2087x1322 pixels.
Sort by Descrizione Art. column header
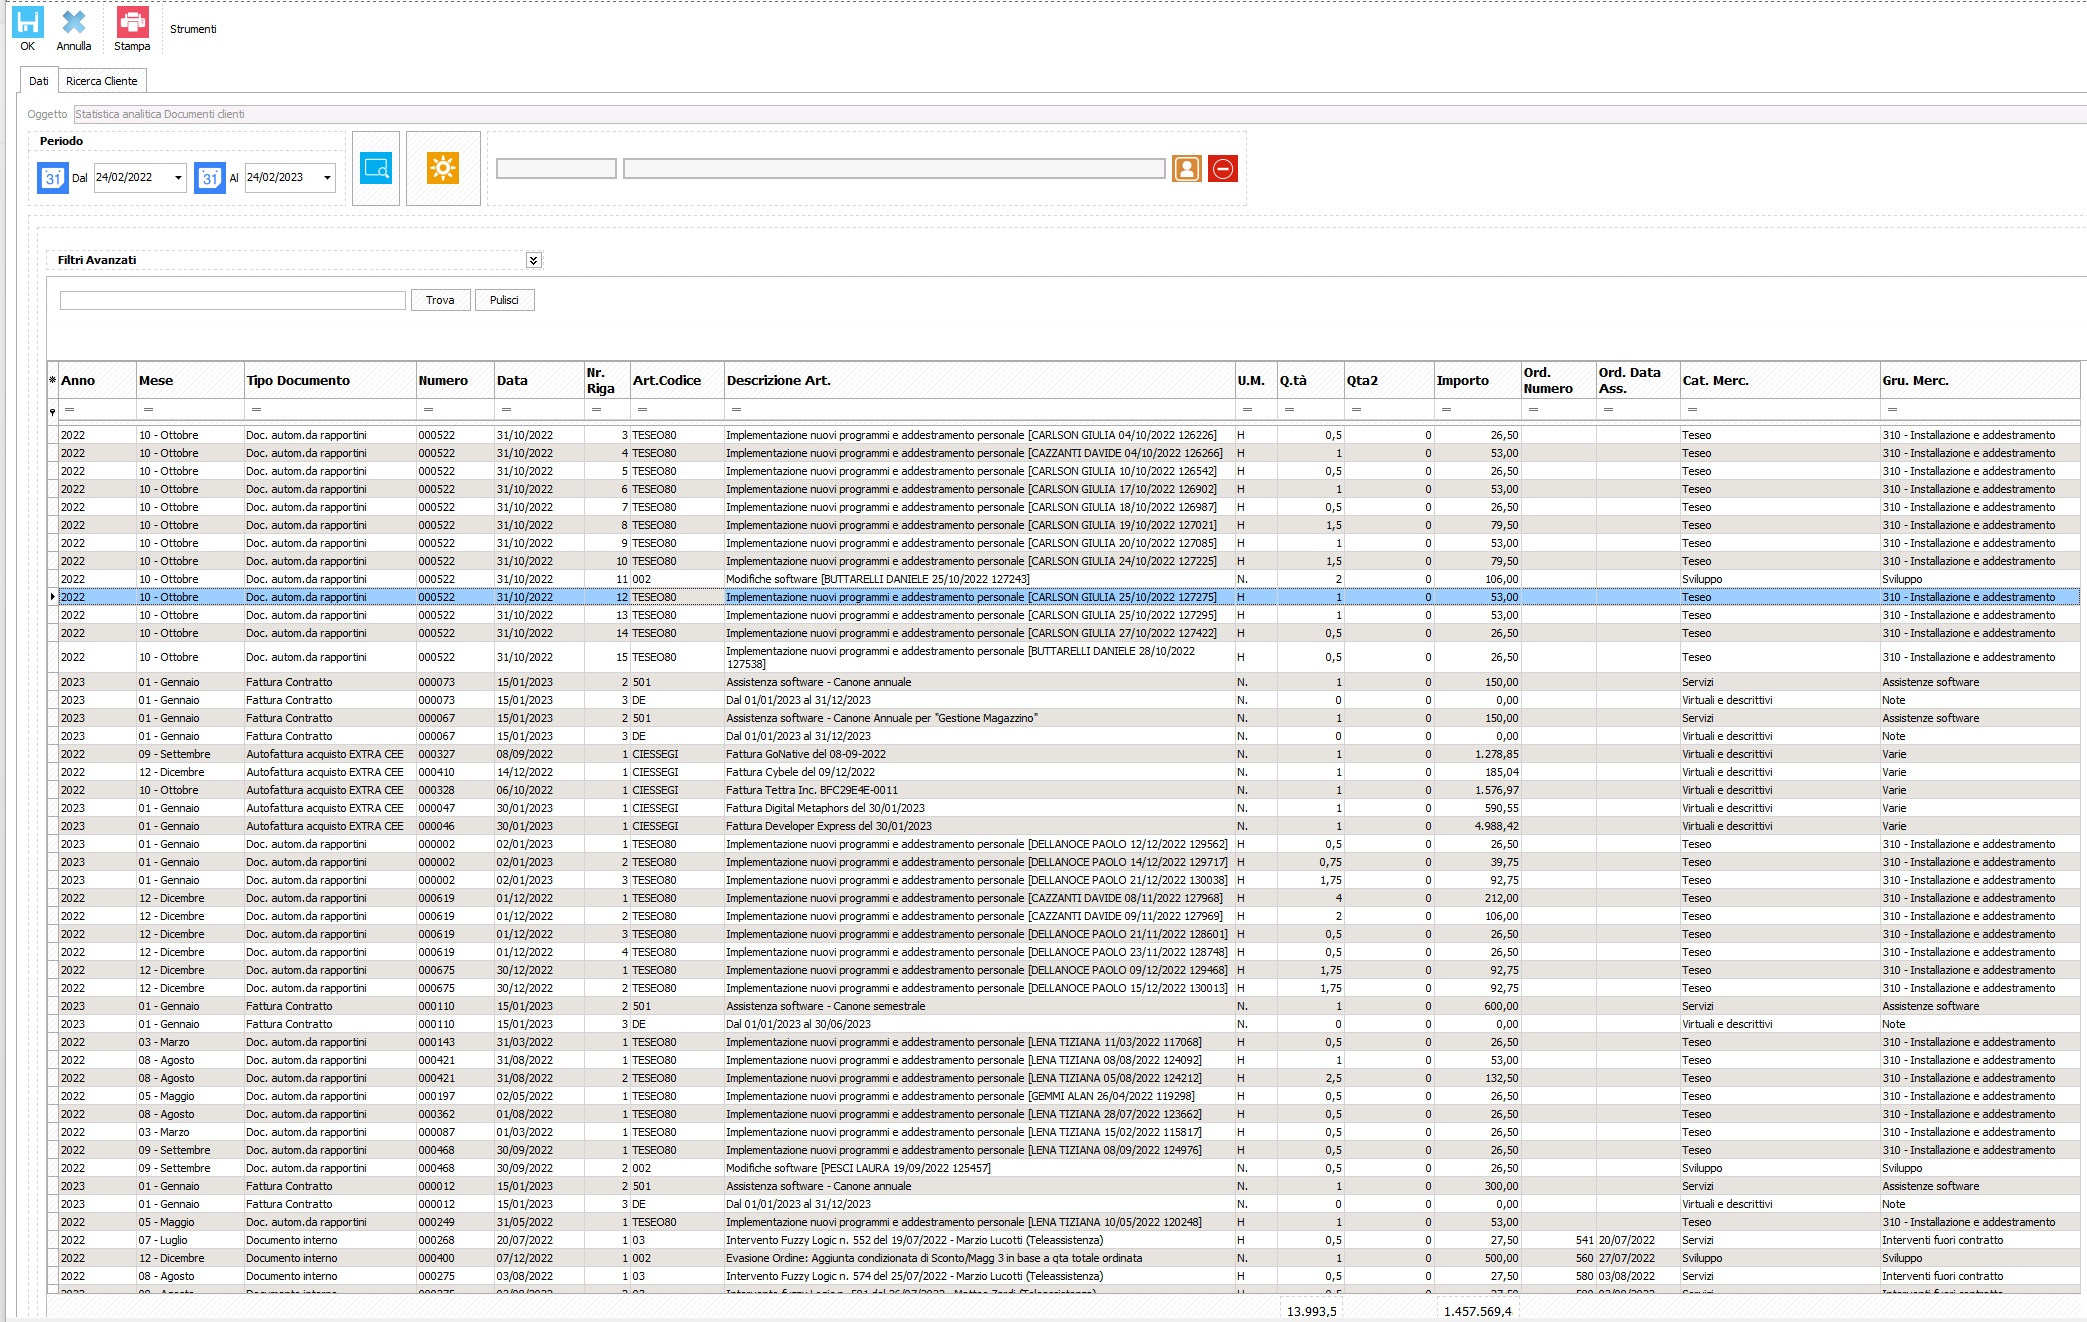tap(980, 380)
